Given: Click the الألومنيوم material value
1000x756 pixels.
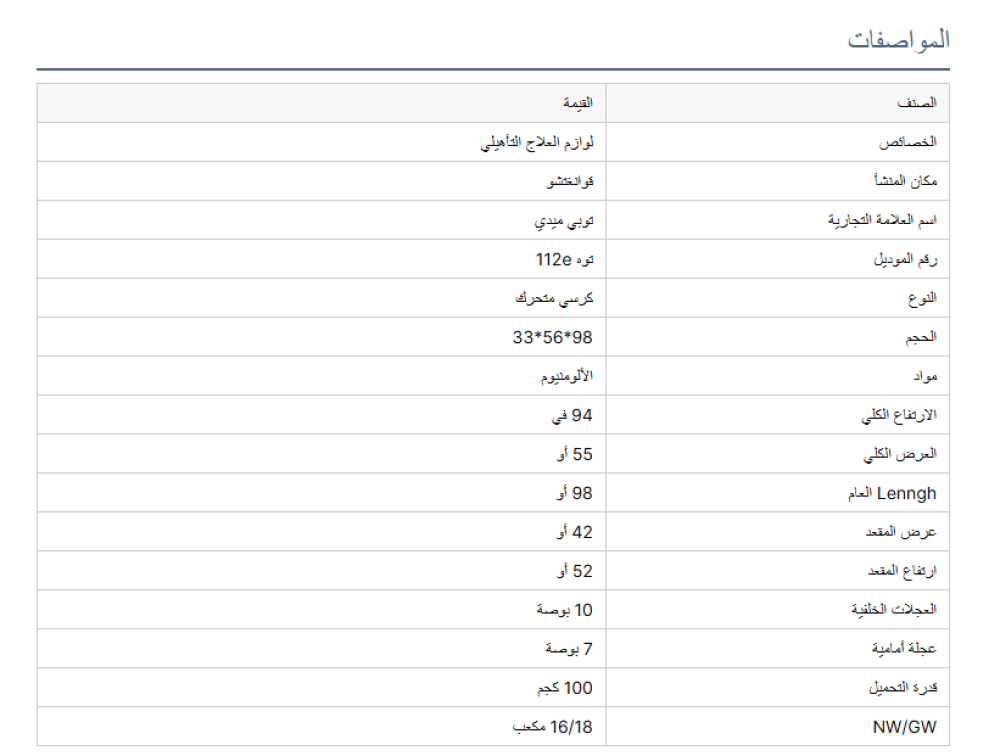Looking at the screenshot, I should click(562, 376).
